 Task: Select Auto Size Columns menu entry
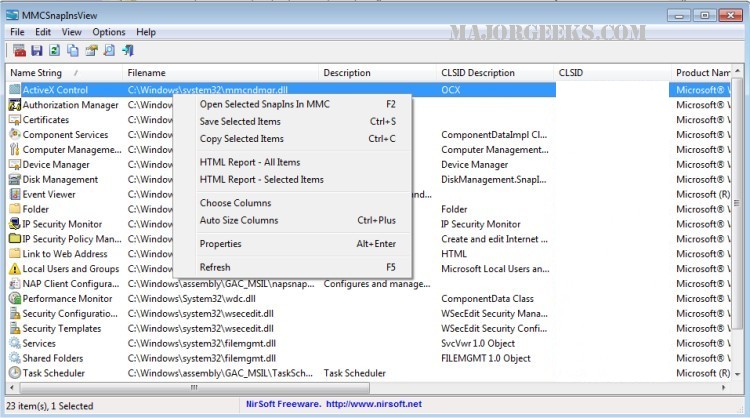pyautogui.click(x=292, y=220)
